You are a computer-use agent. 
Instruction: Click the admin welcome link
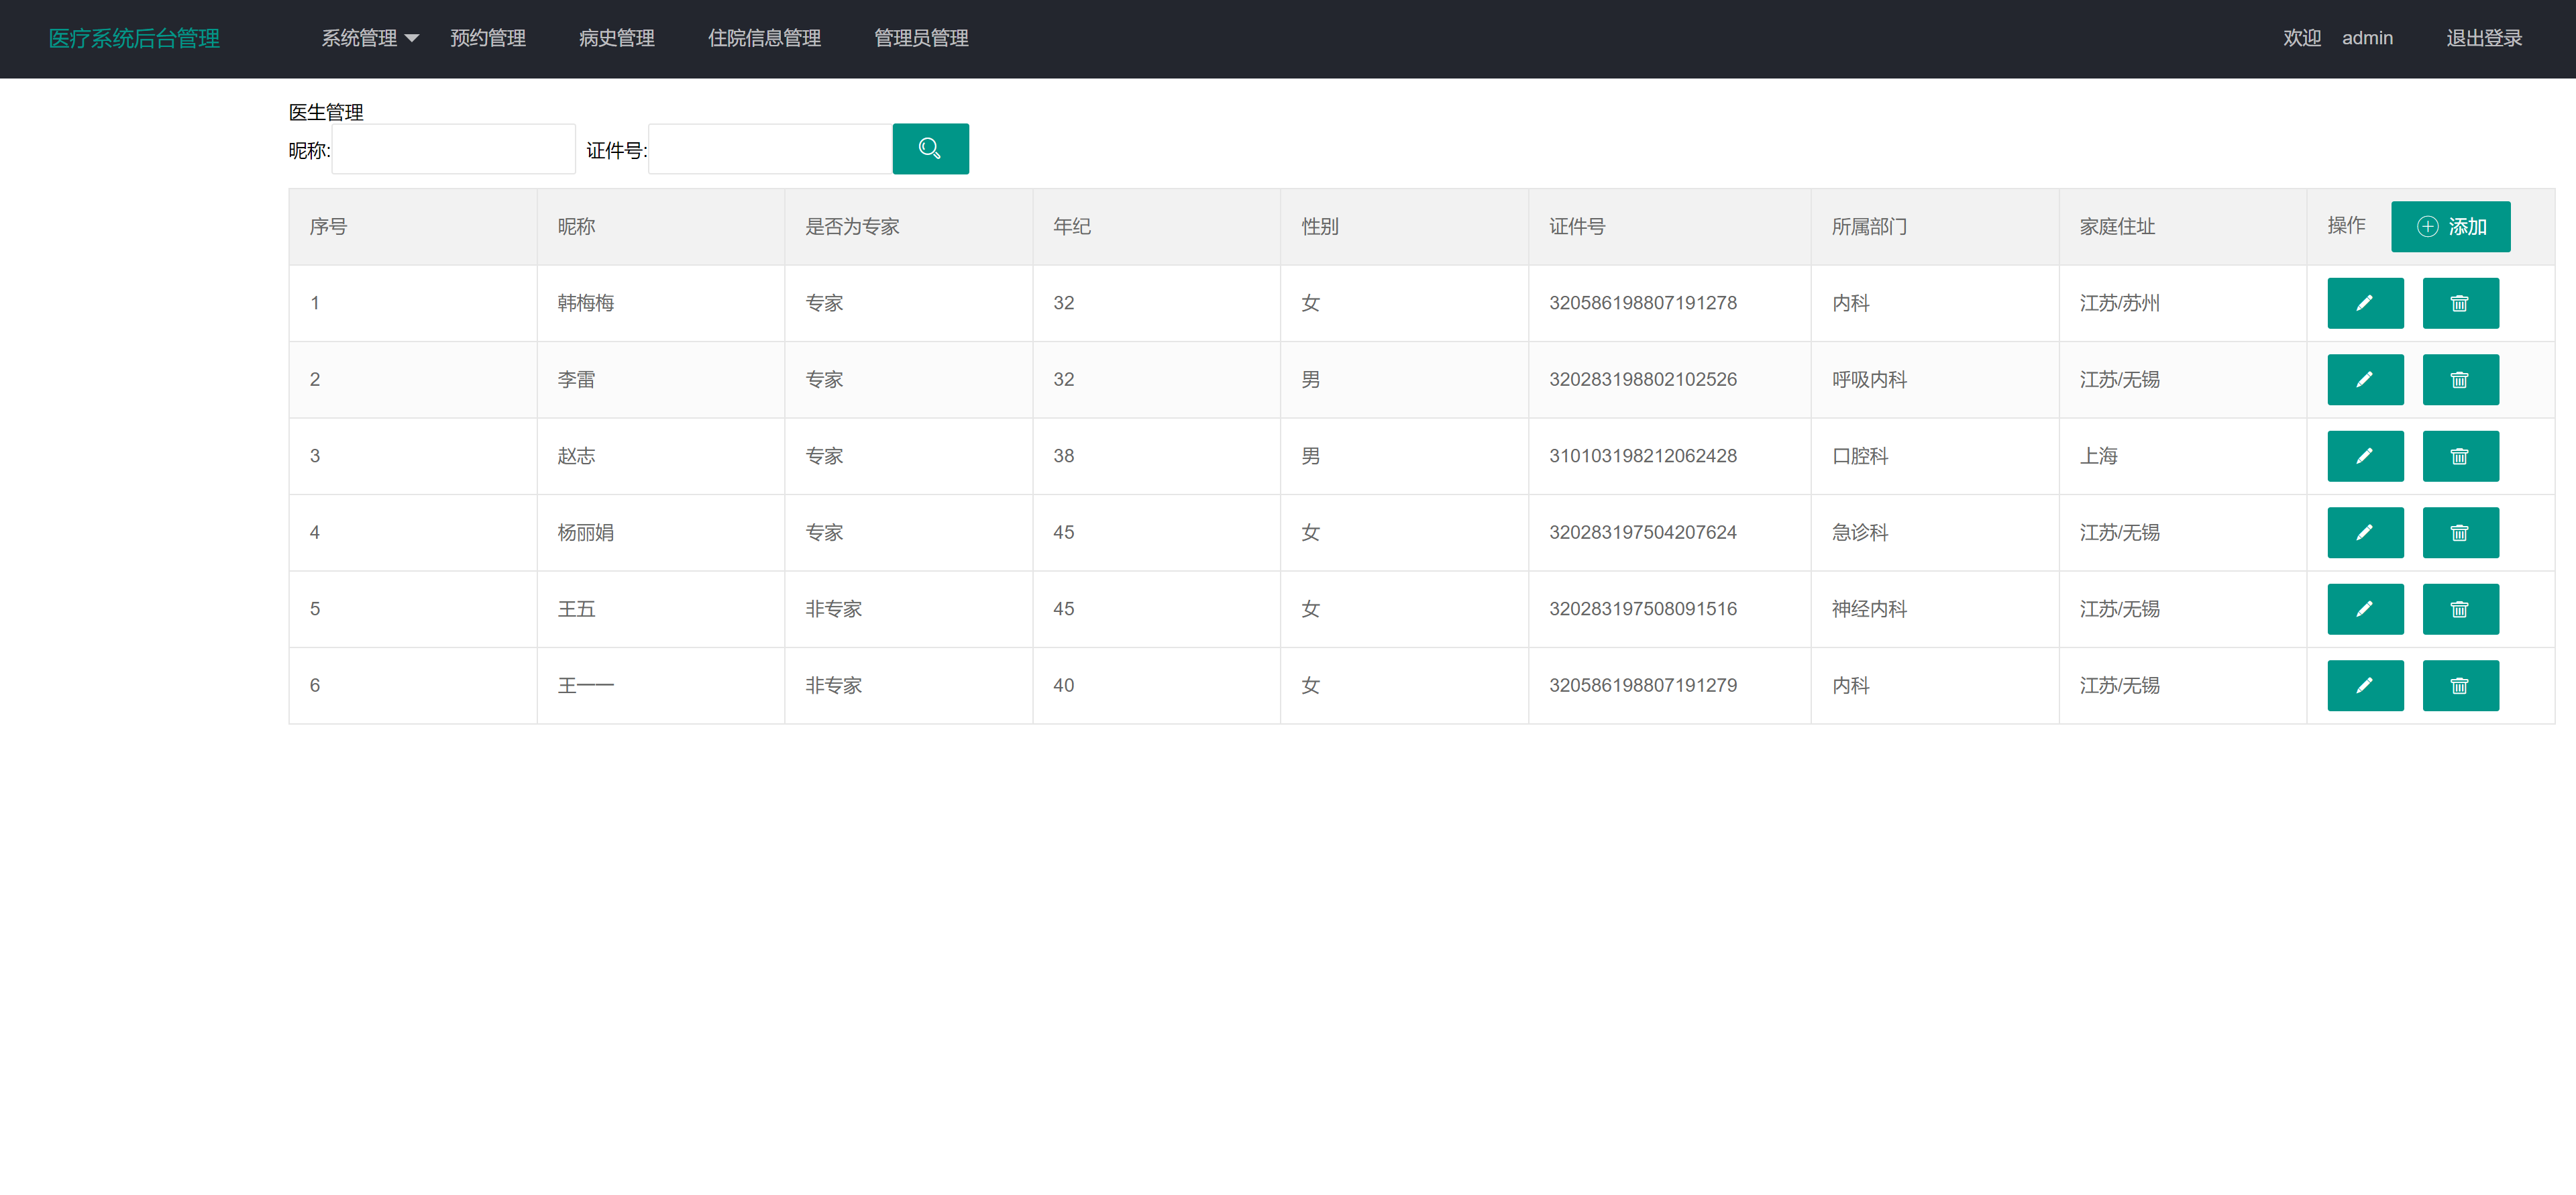(2366, 38)
